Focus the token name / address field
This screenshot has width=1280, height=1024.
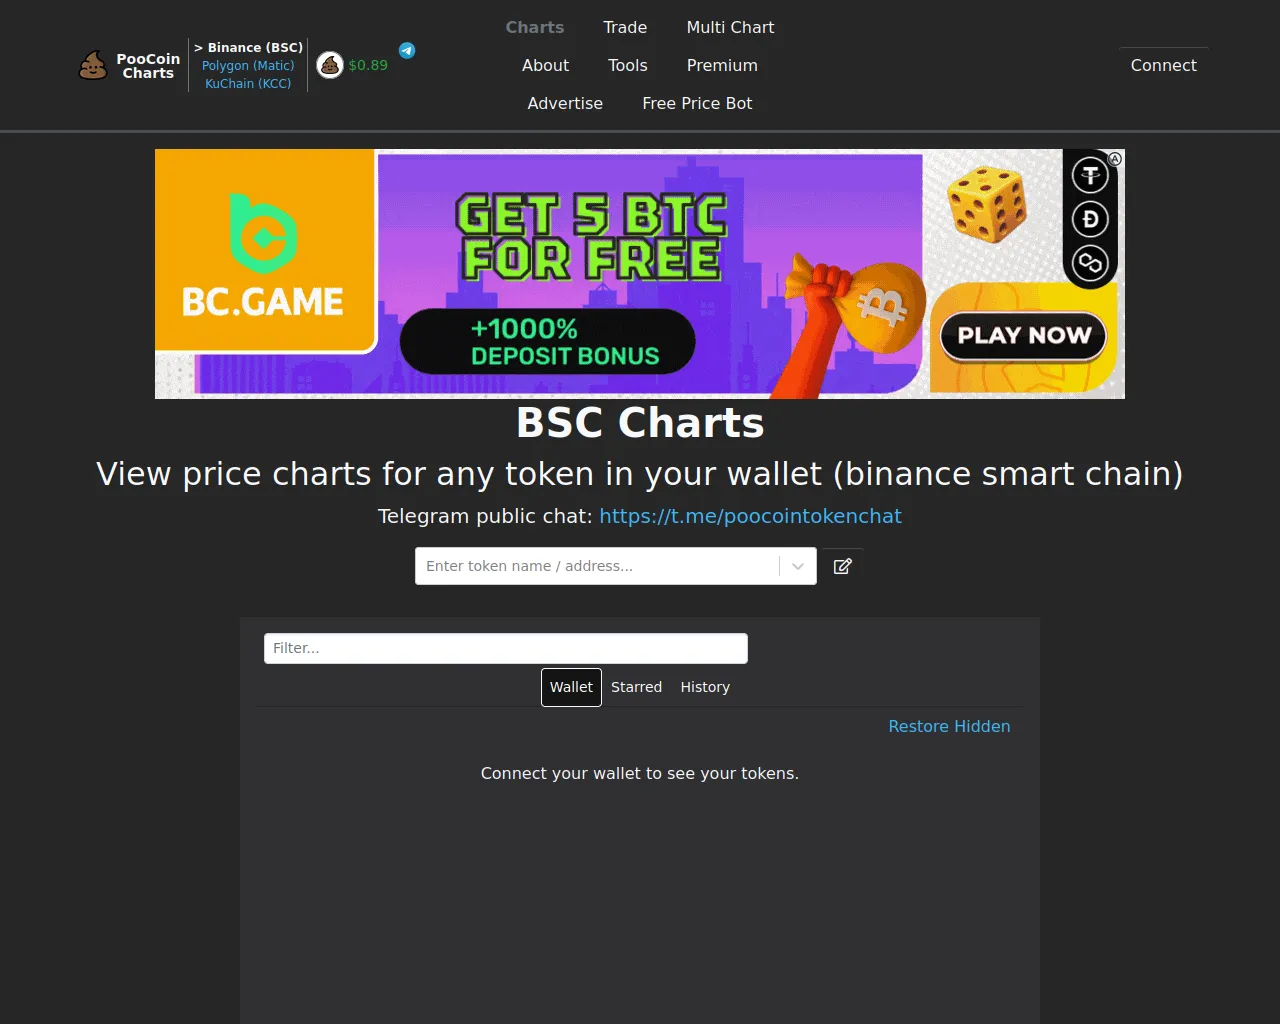click(x=597, y=566)
